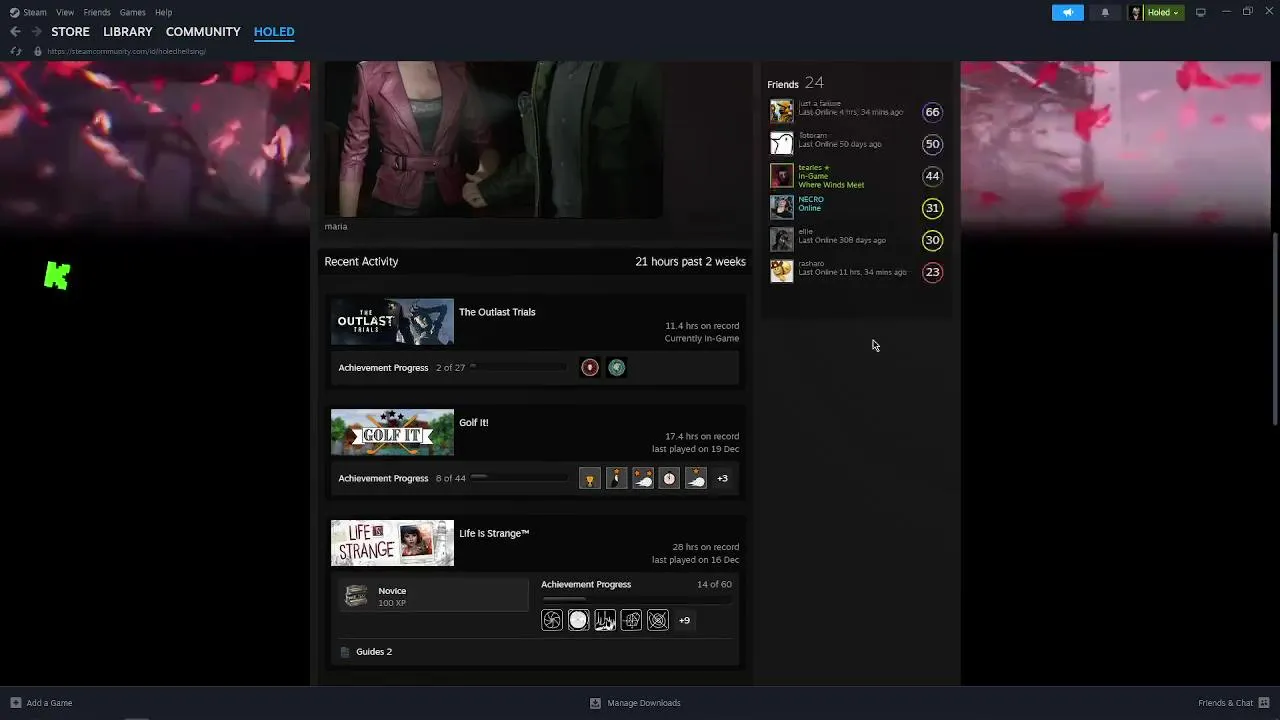Click first Life Is Strange achievement icon
The width and height of the screenshot is (1280, 720).
[x=552, y=621]
